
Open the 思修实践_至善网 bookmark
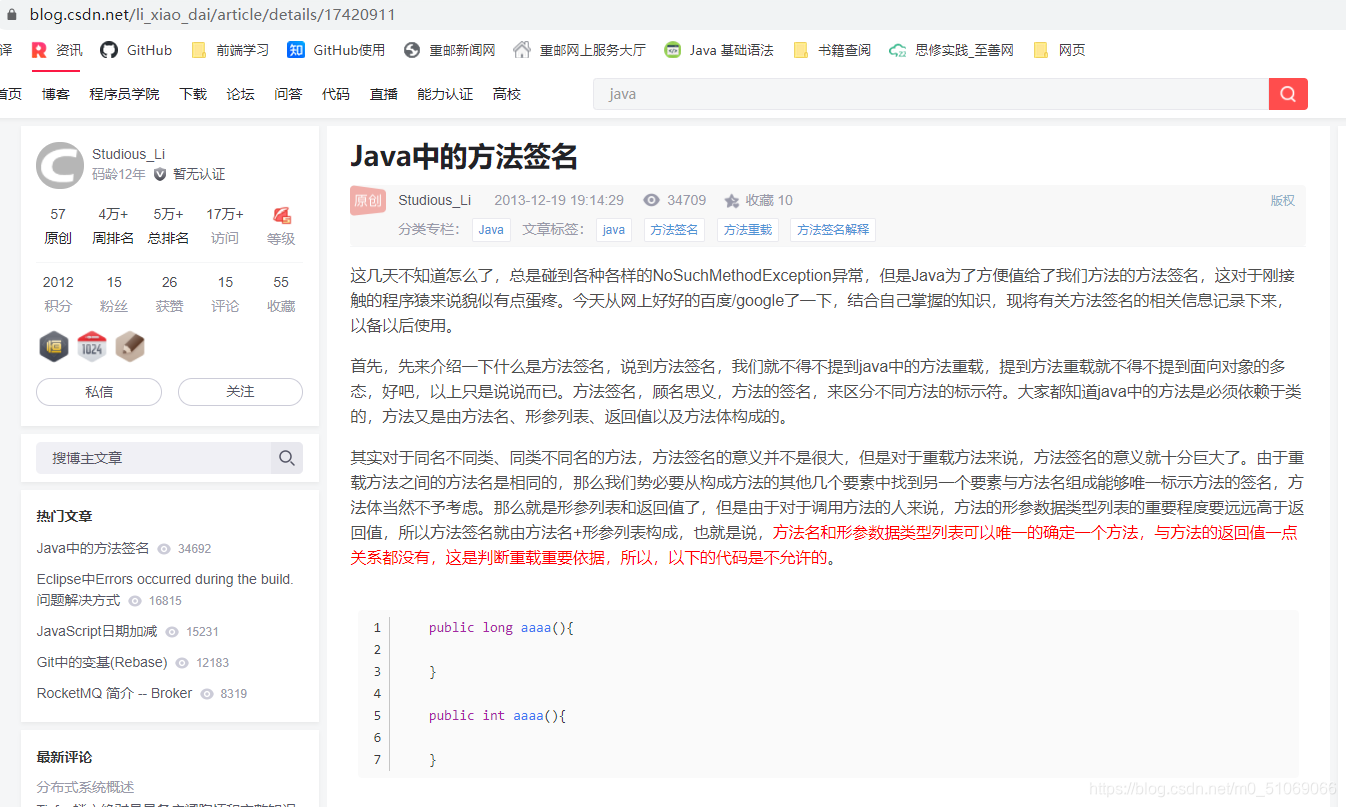pos(952,50)
